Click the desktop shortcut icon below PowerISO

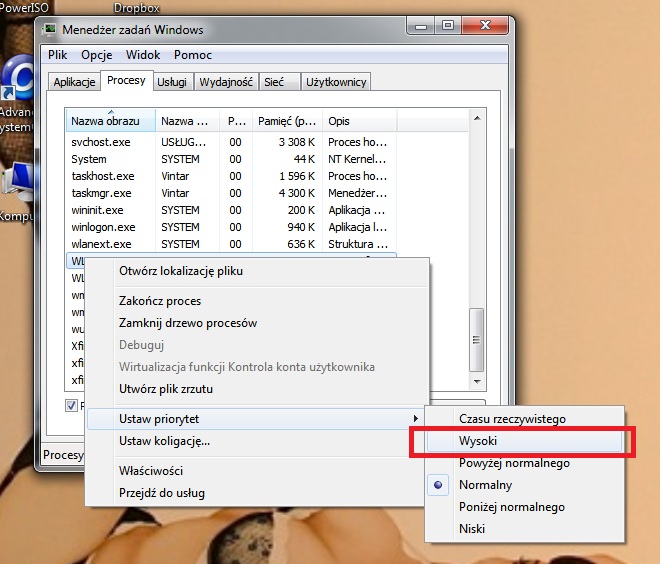click(x=17, y=77)
